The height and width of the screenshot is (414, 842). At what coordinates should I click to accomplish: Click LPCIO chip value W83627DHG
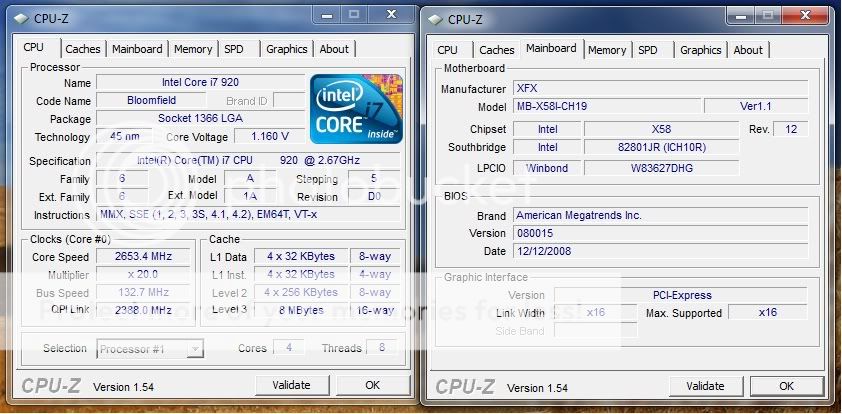click(662, 168)
